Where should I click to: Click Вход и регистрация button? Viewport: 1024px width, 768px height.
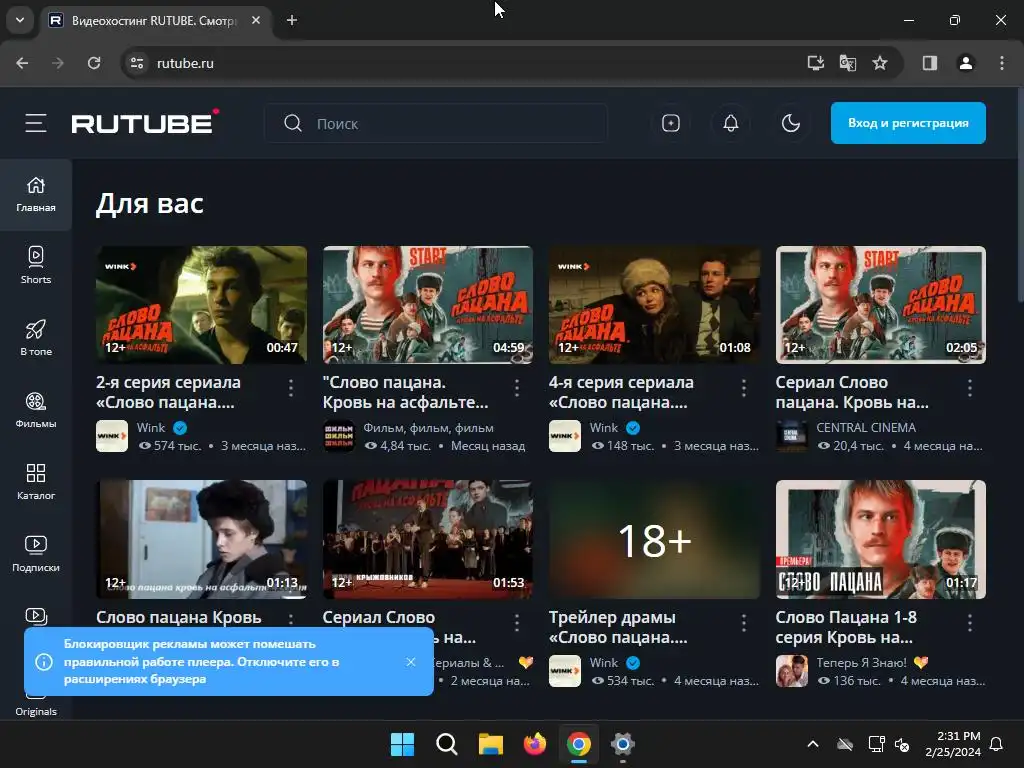pos(908,123)
